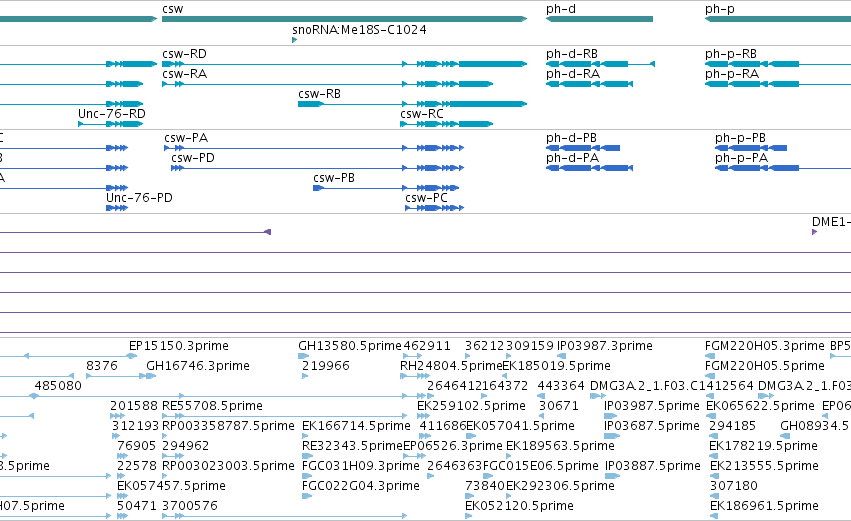The width and height of the screenshot is (851, 521).
Task: Open the RE55708.5prime EST label
Action: coord(212,406)
